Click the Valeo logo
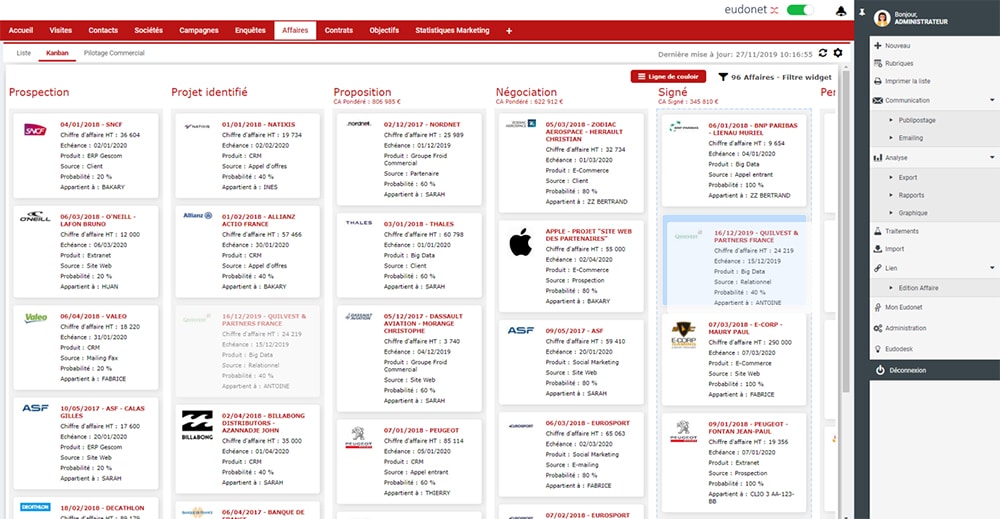The width and height of the screenshot is (1000, 519). coord(36,318)
